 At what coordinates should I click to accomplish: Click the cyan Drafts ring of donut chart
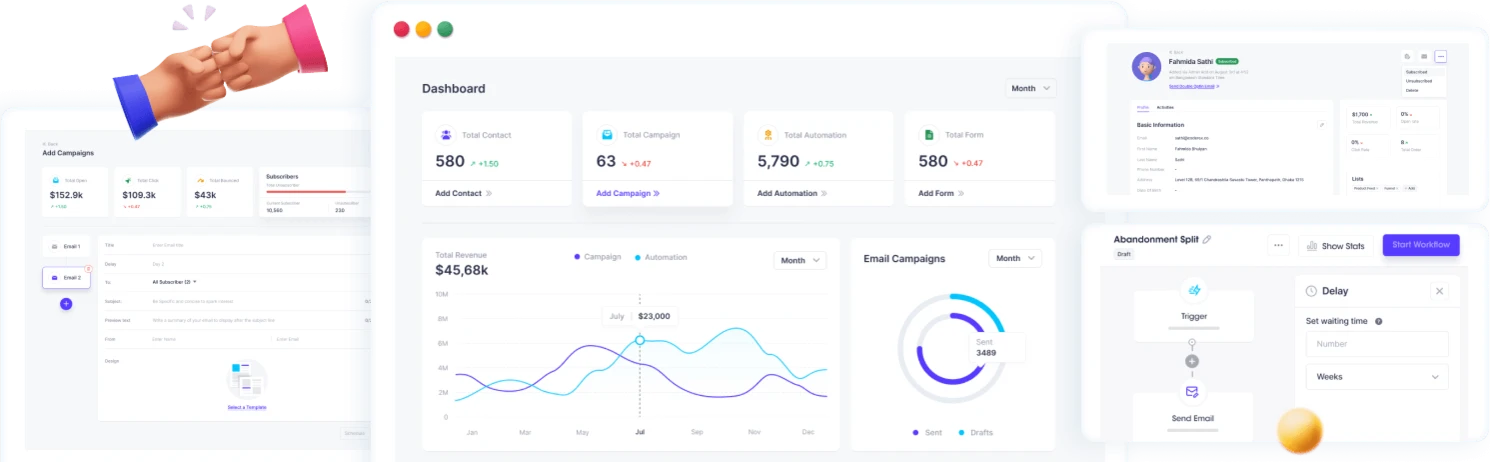(983, 308)
